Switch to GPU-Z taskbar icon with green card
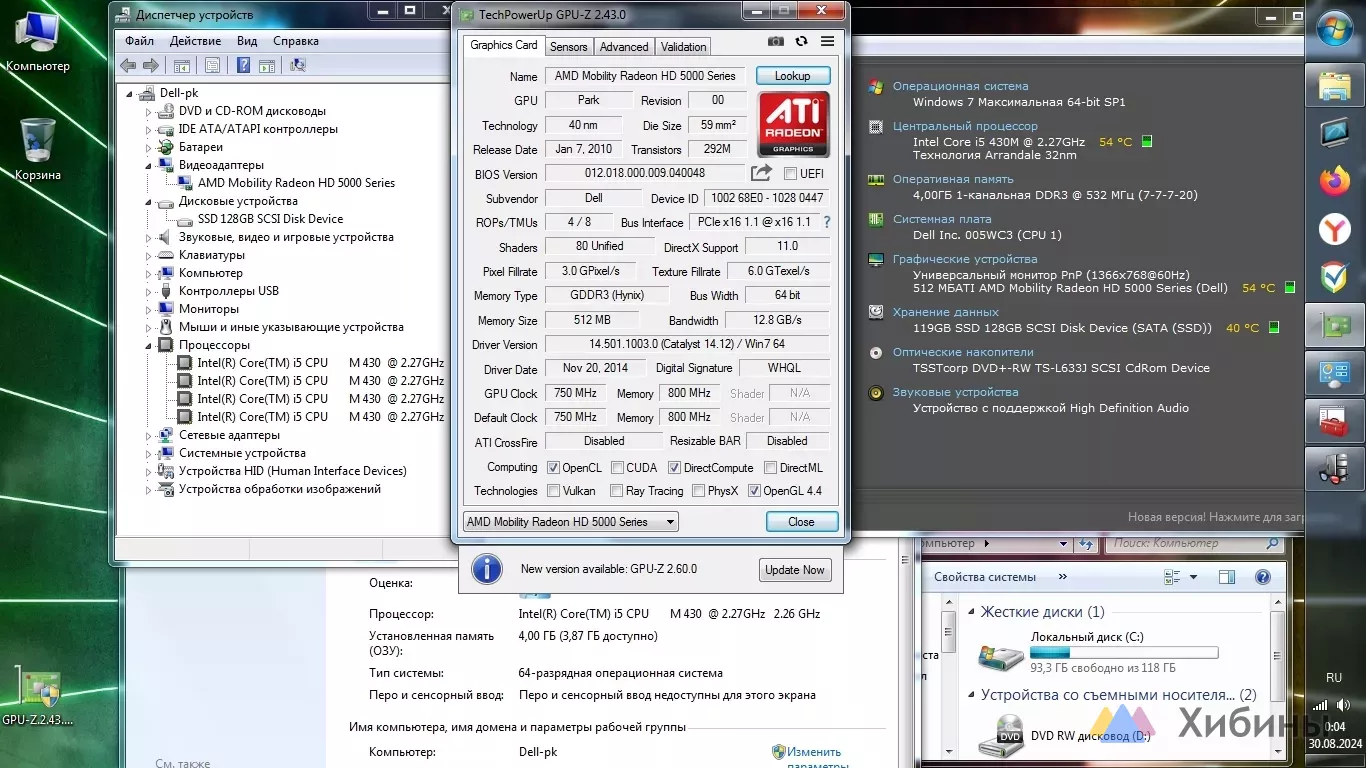The width and height of the screenshot is (1366, 768). (x=1335, y=325)
